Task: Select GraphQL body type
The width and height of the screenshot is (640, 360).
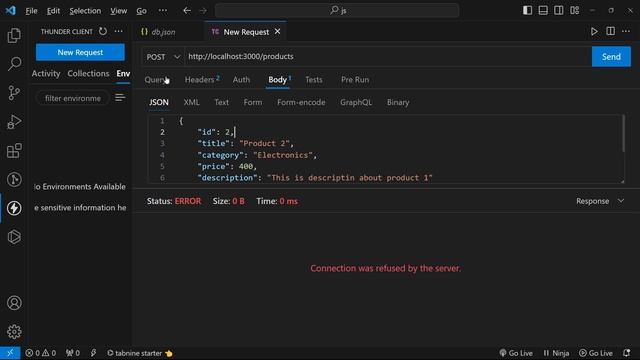Action: pyautogui.click(x=356, y=102)
